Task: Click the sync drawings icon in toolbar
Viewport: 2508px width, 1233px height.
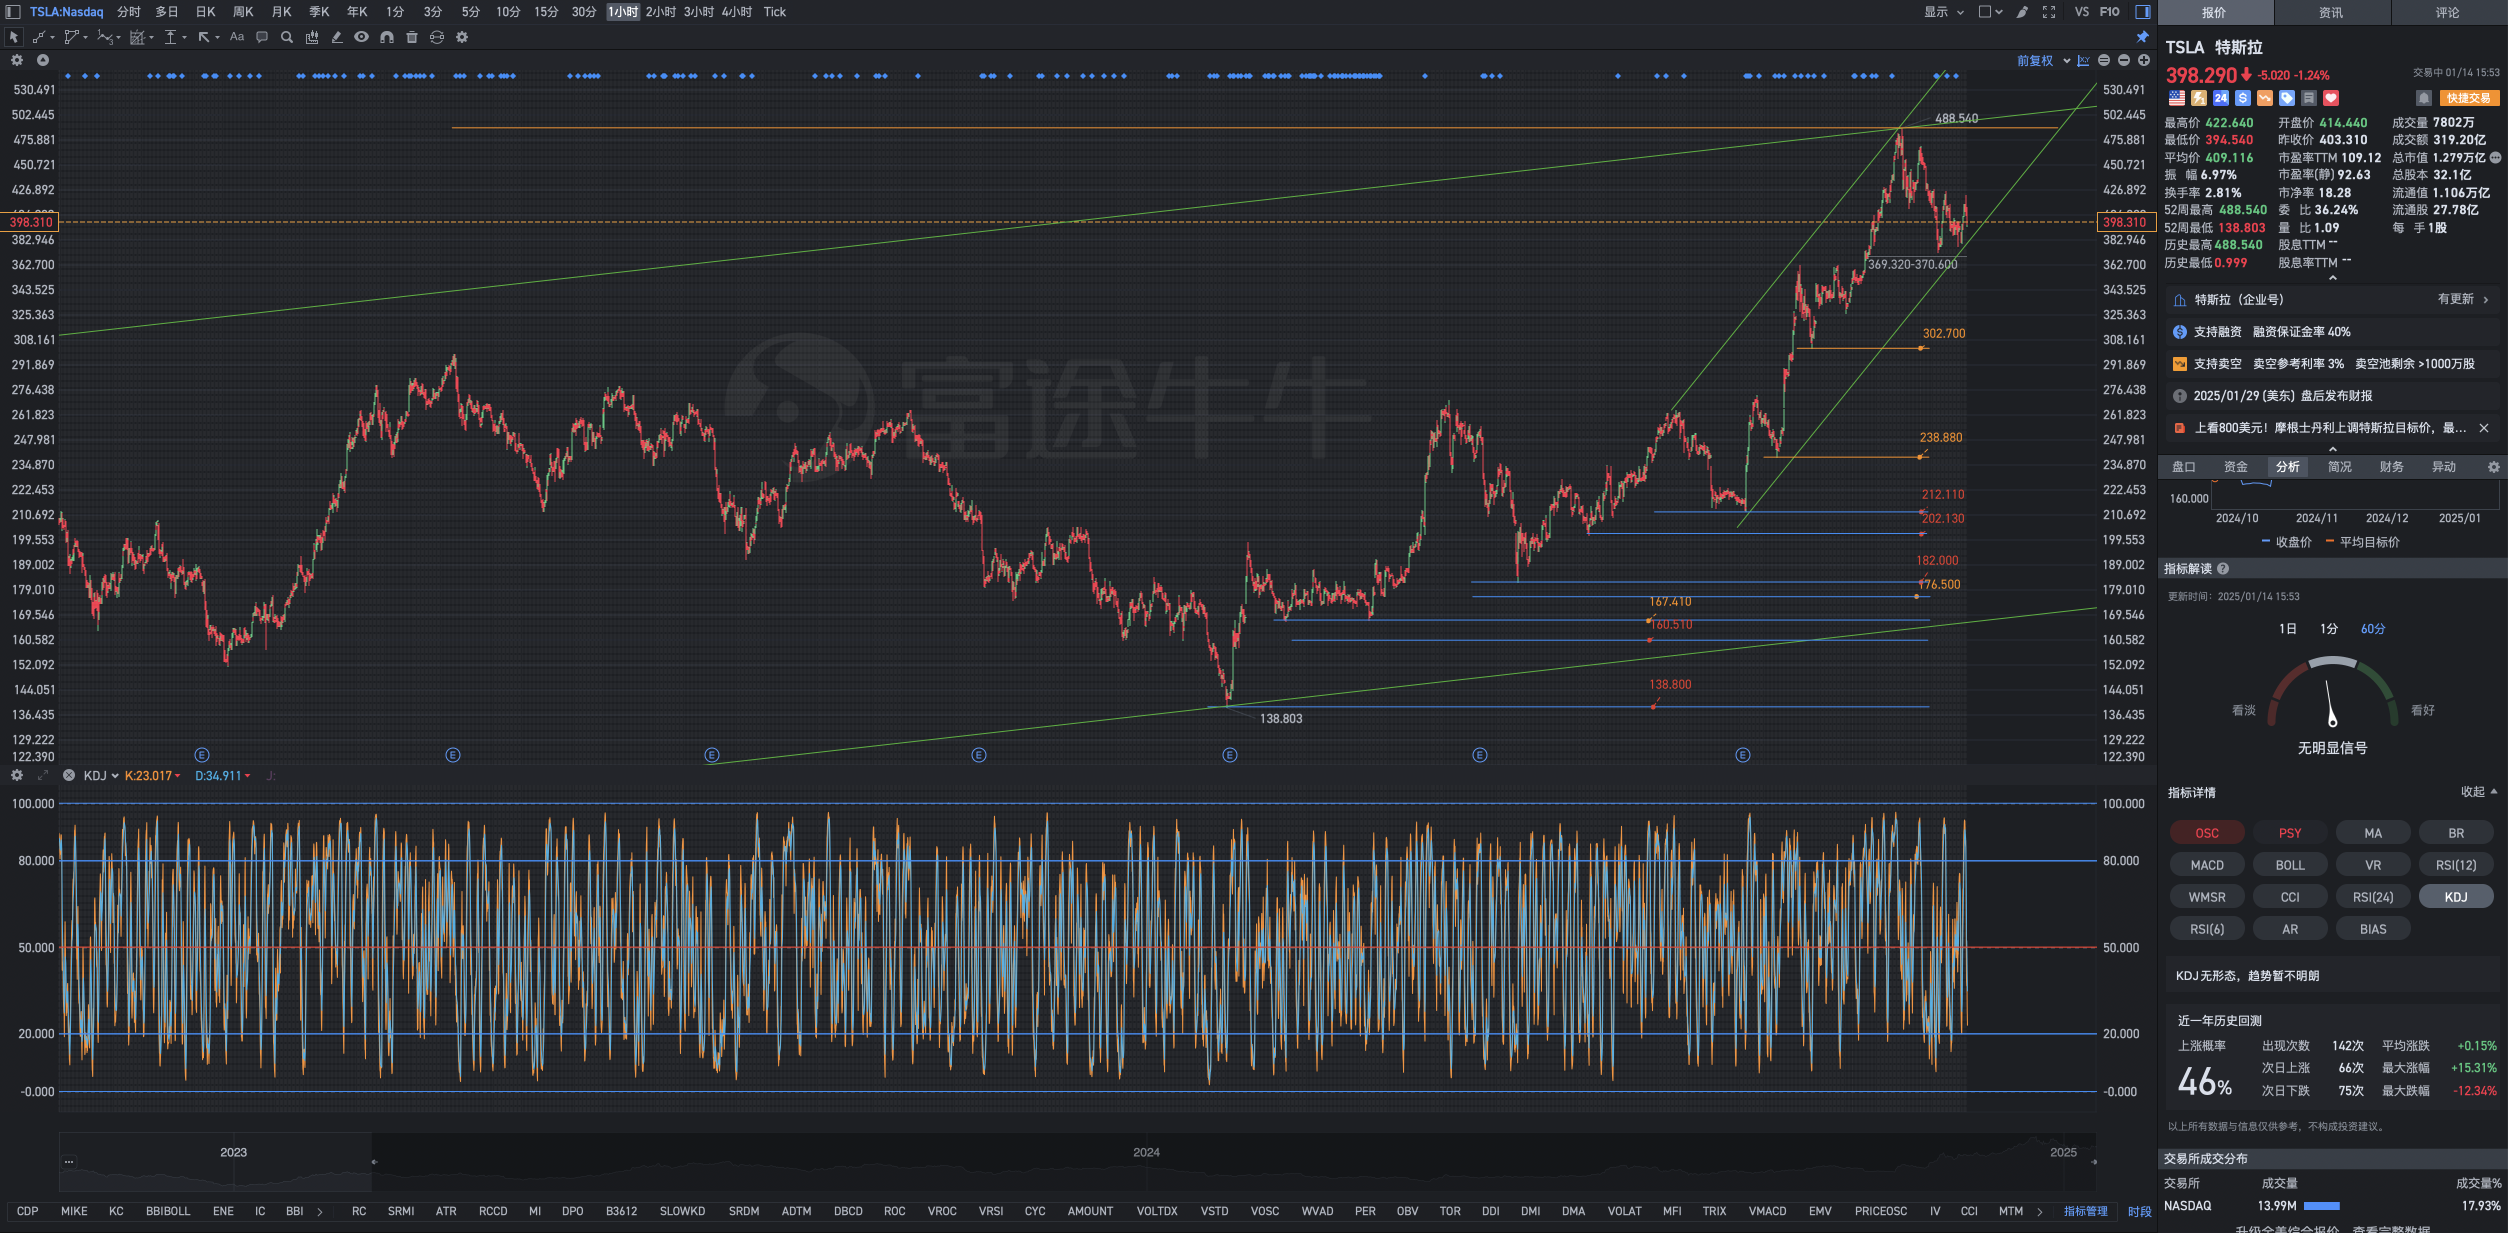Action: click(x=437, y=37)
